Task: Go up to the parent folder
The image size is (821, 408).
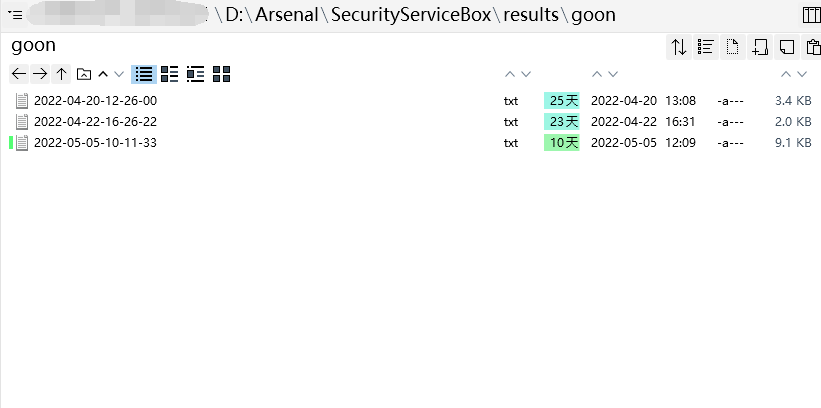Action: tap(62, 74)
